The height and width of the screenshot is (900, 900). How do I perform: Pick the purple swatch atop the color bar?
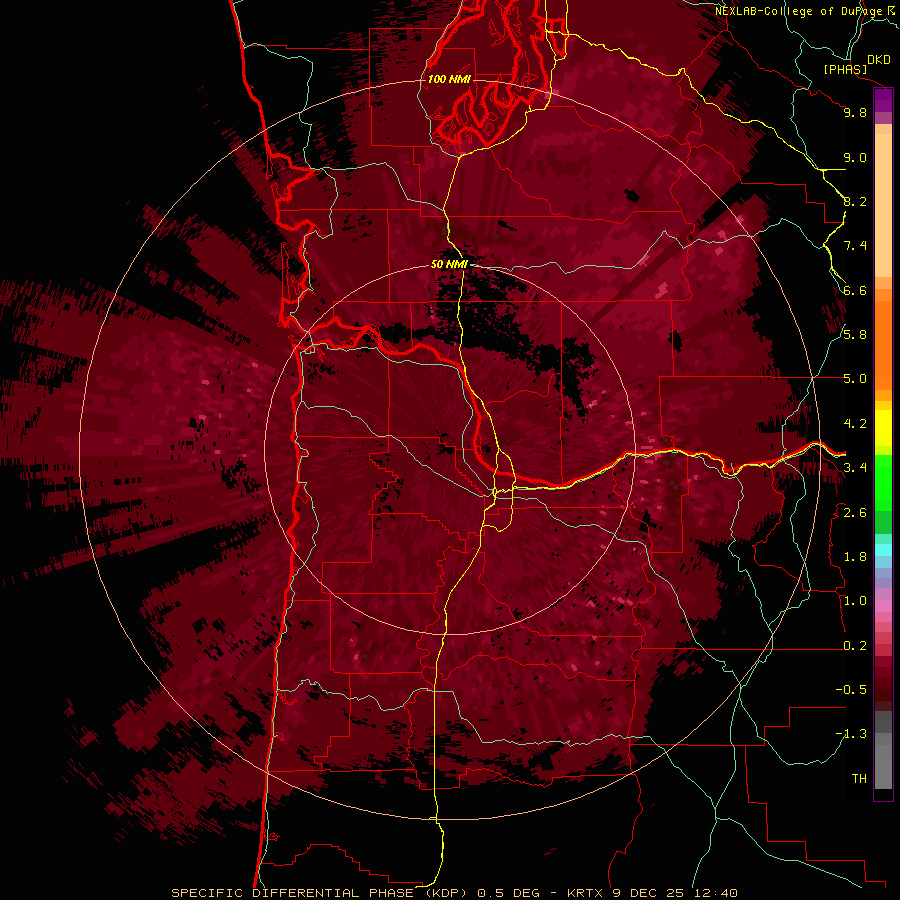(x=883, y=100)
